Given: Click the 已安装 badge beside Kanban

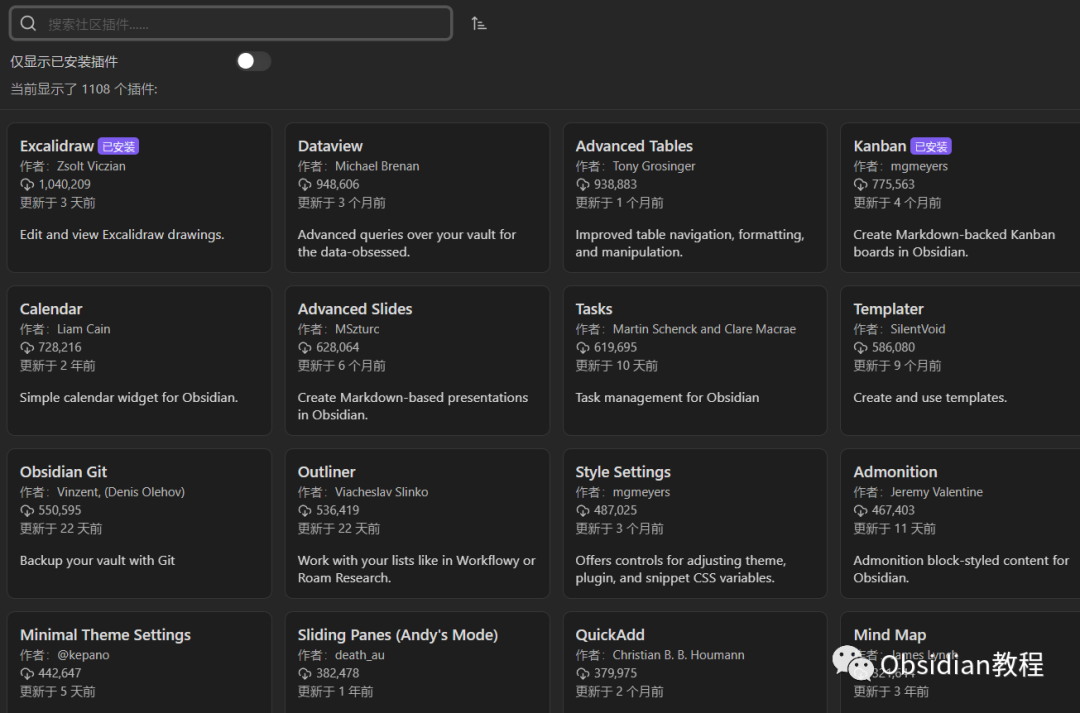Looking at the screenshot, I should click(x=931, y=147).
